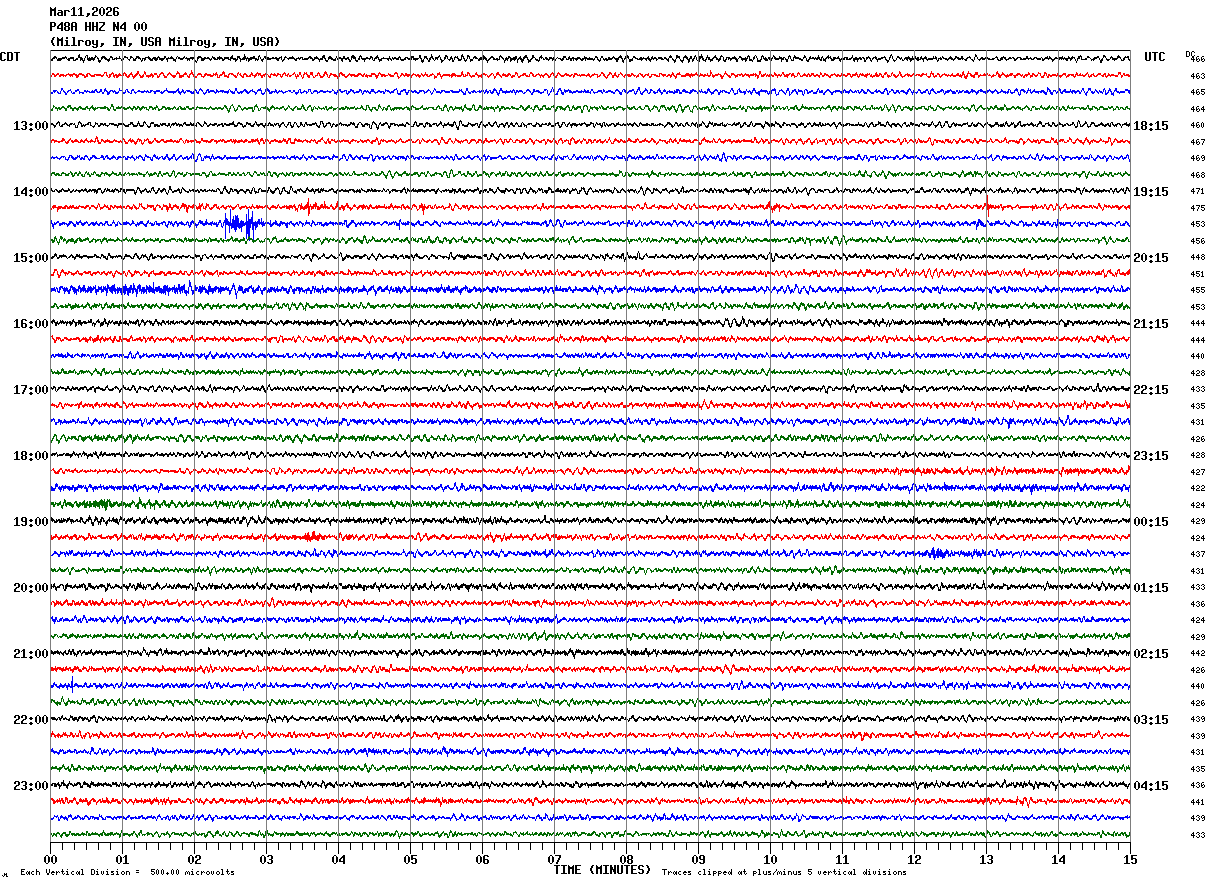Click the date label Mar11,2026
1210x886 pixels.
pyautogui.click(x=84, y=12)
